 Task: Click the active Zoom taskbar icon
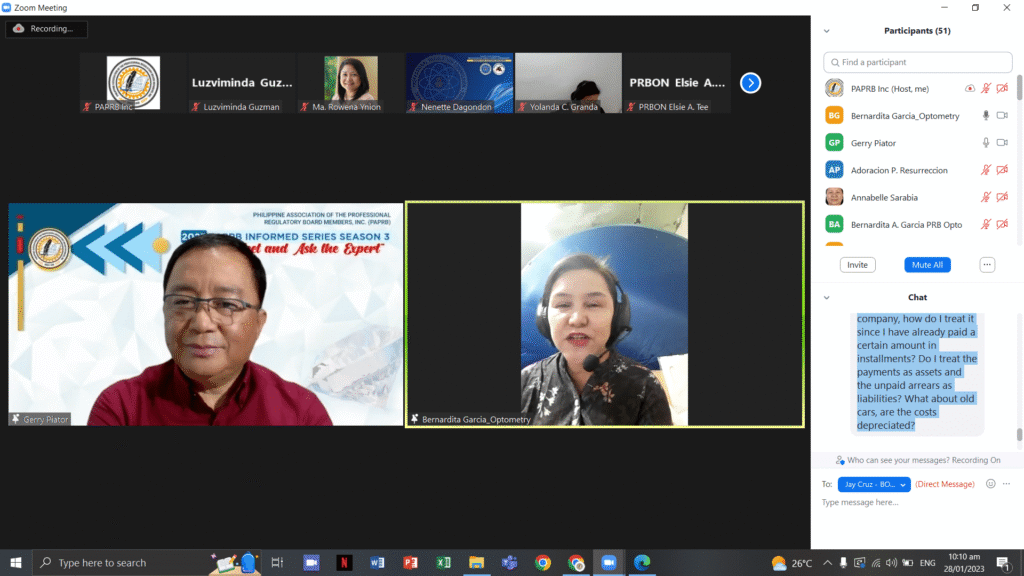[x=609, y=562]
